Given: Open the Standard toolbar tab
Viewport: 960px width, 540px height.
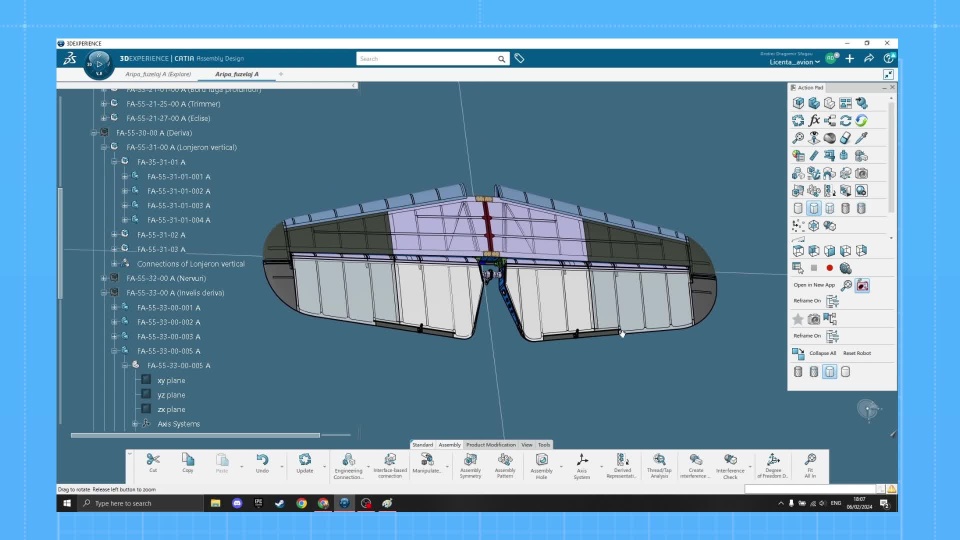Looking at the screenshot, I should 422,445.
